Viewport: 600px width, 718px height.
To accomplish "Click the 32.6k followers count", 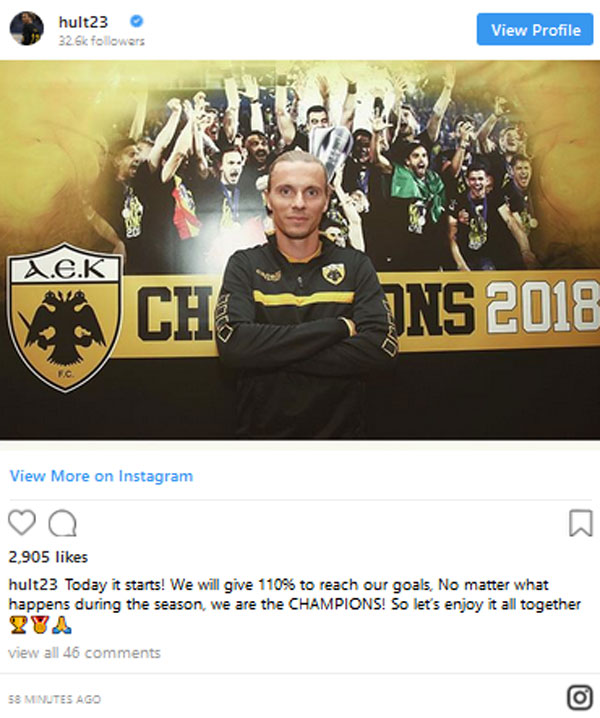I will click(x=101, y=41).
